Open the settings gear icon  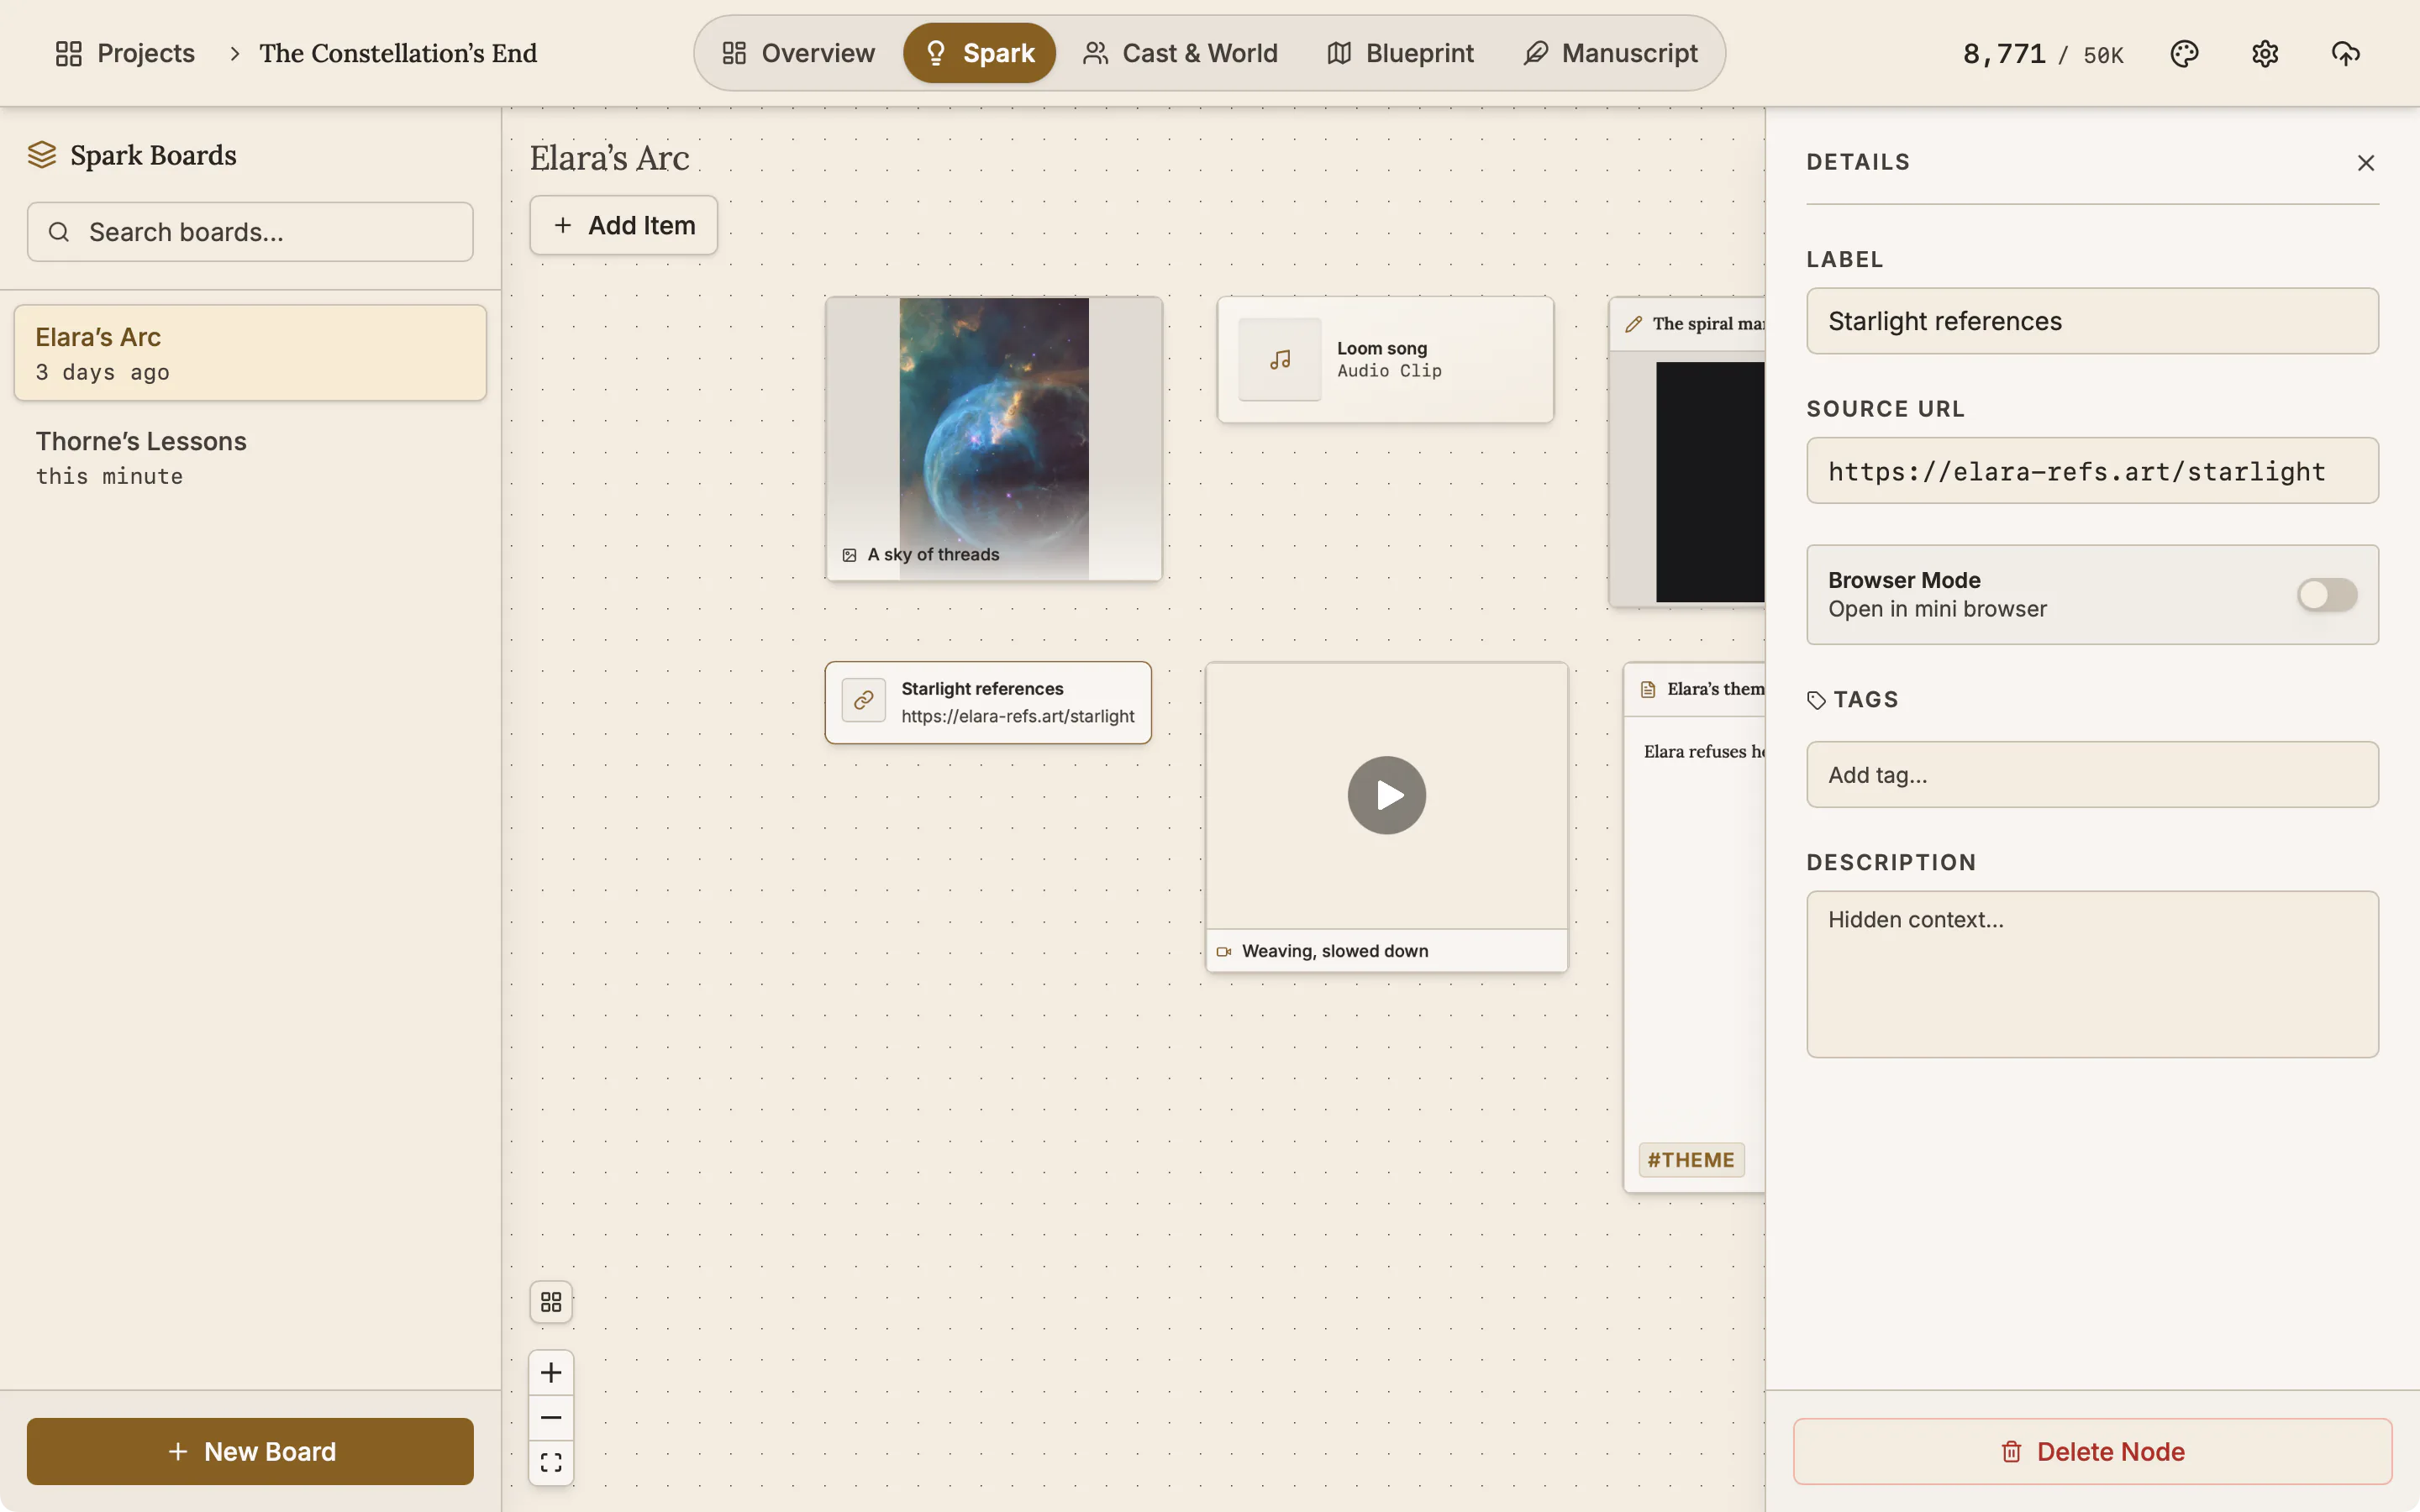[x=2265, y=53]
